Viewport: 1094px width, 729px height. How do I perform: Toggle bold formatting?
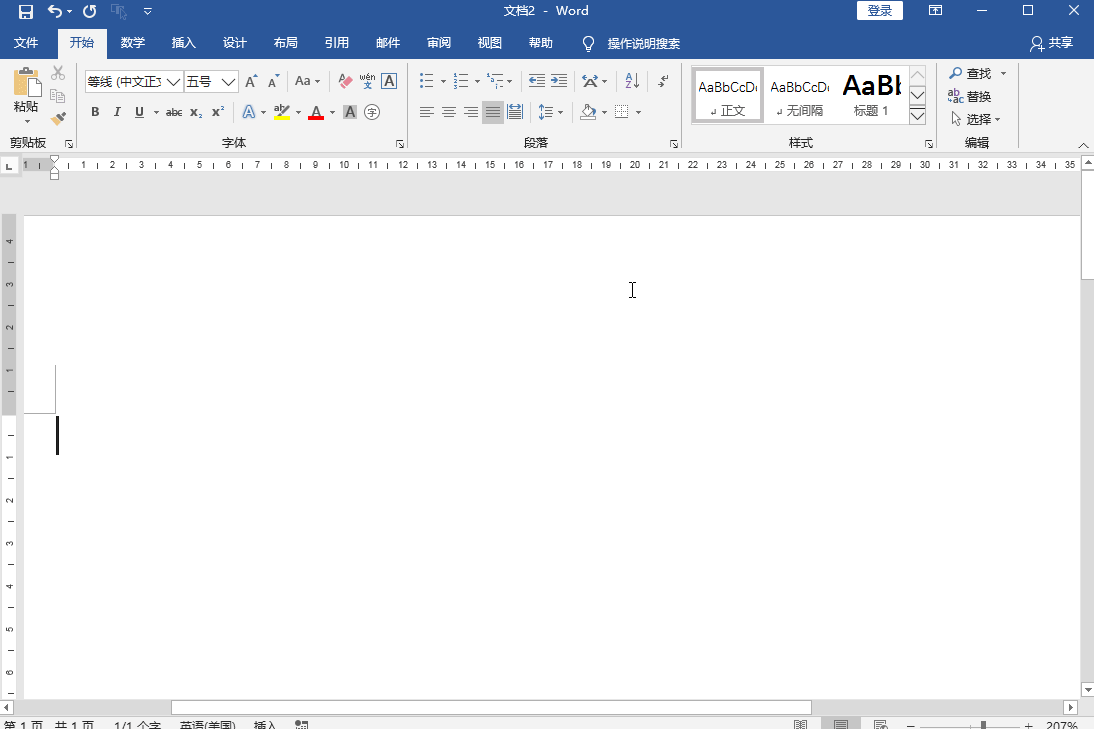click(x=95, y=112)
